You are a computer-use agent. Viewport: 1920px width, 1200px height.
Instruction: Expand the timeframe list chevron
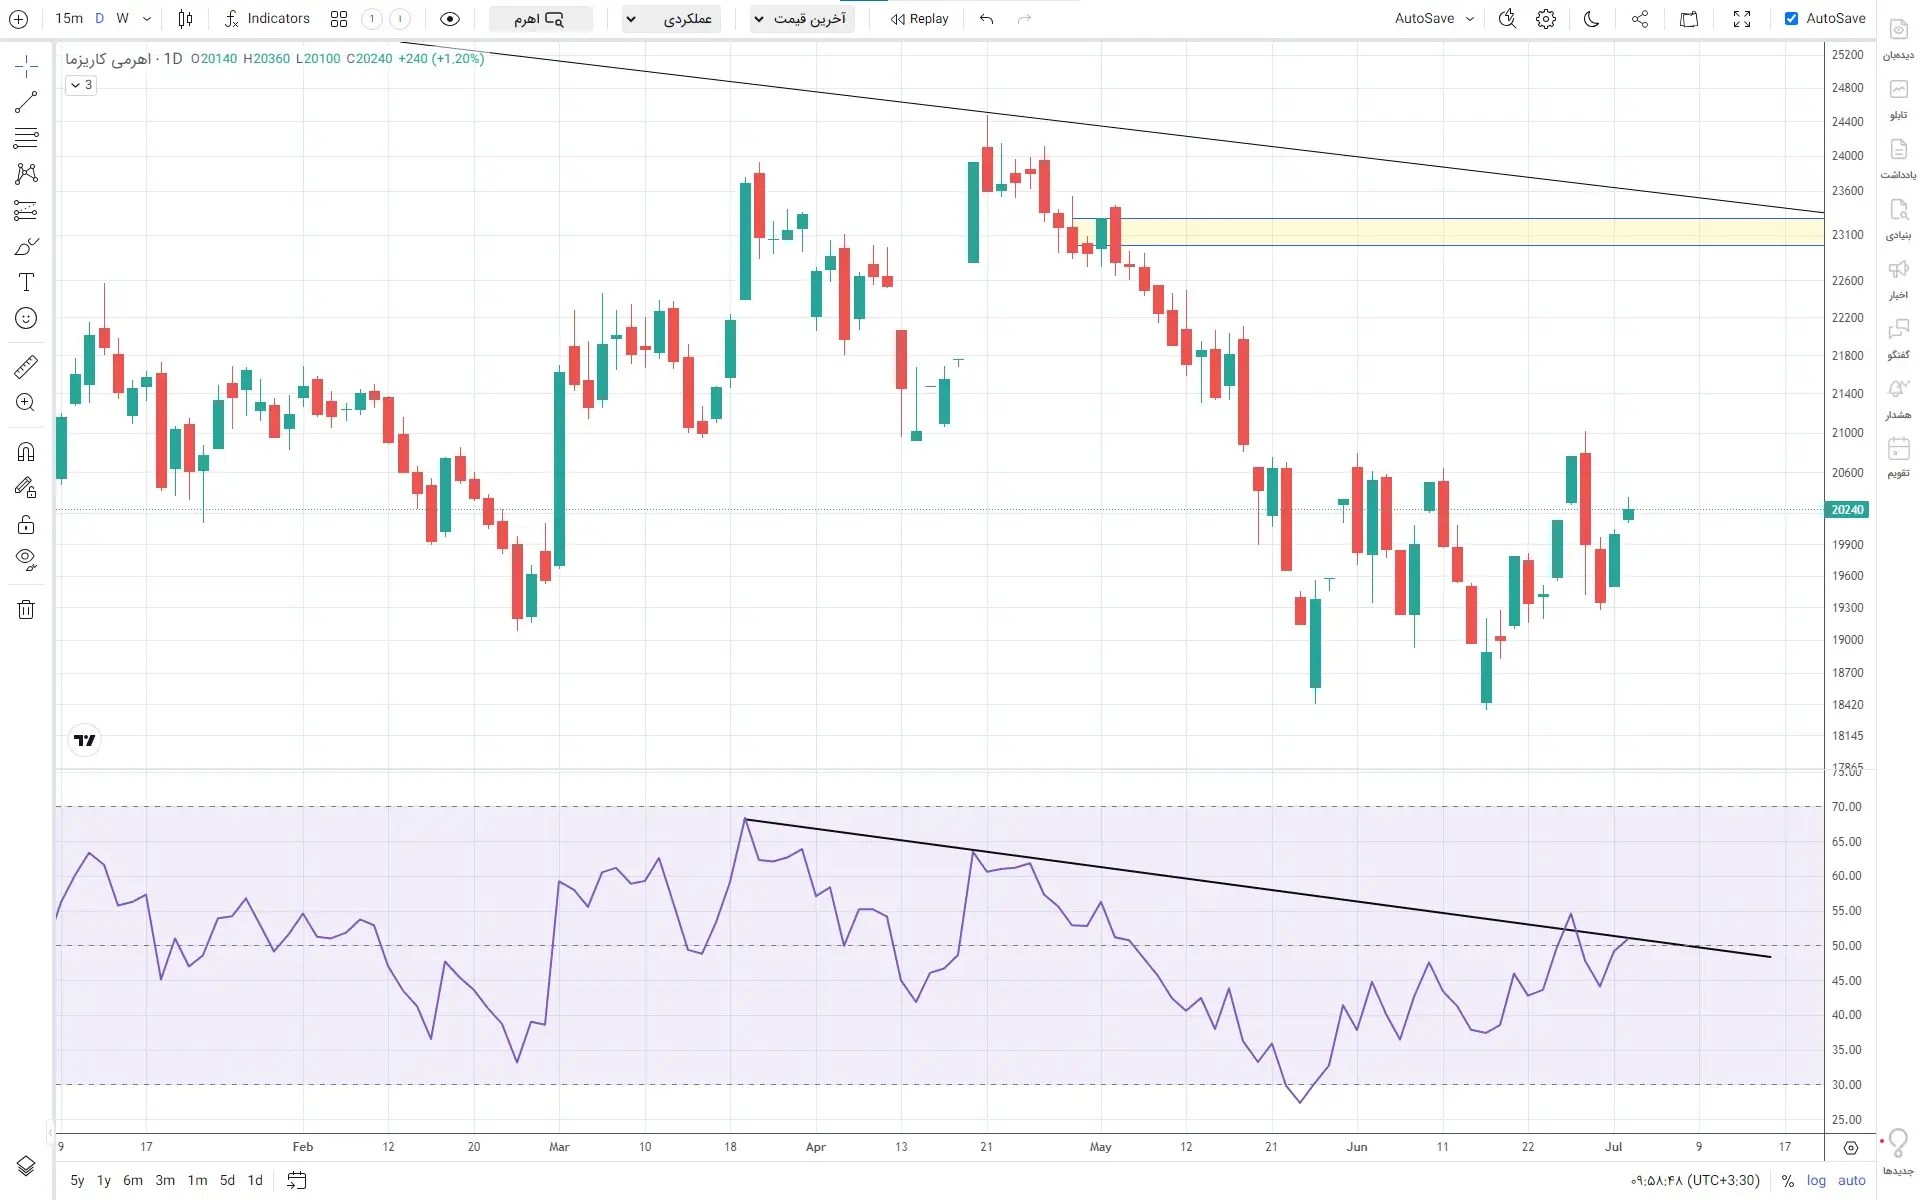[147, 19]
